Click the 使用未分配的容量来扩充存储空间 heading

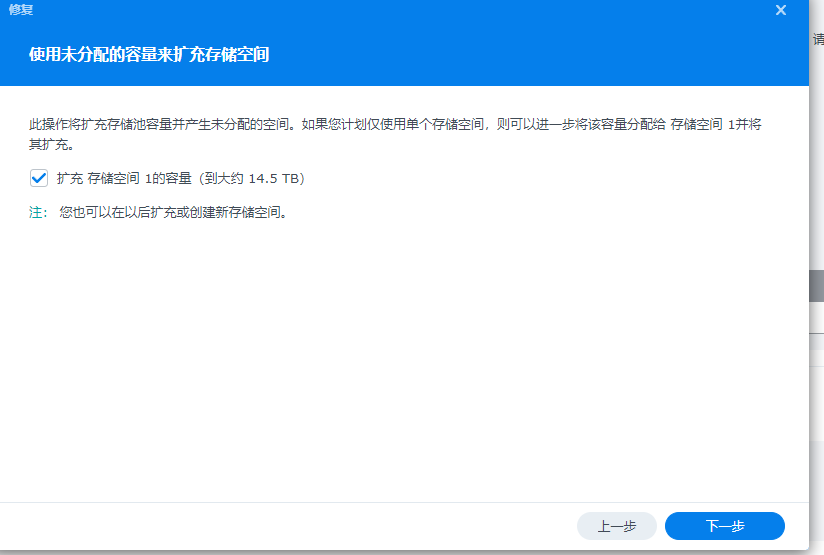pyautogui.click(x=149, y=54)
